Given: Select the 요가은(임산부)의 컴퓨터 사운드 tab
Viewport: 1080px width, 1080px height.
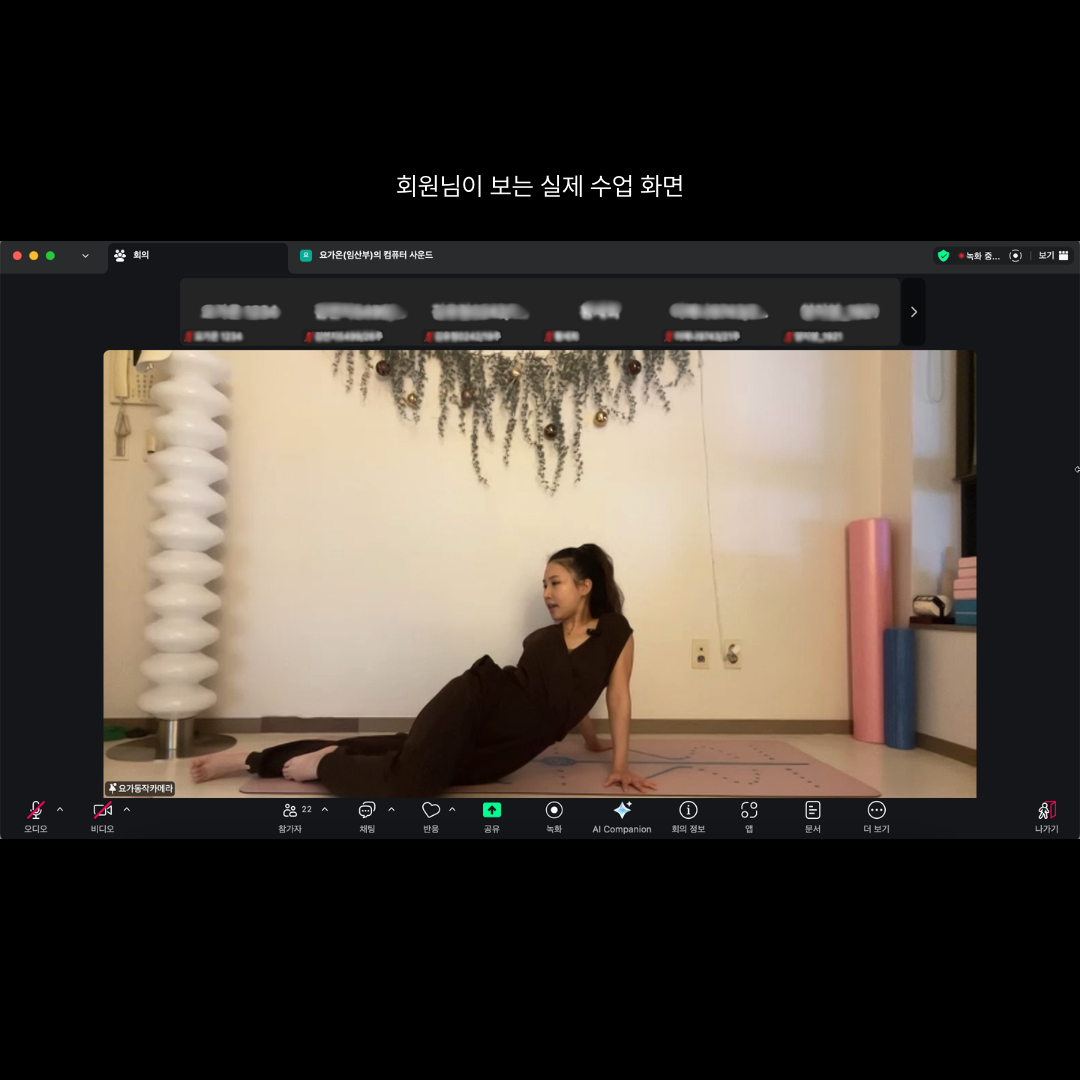Looking at the screenshot, I should click(370, 255).
